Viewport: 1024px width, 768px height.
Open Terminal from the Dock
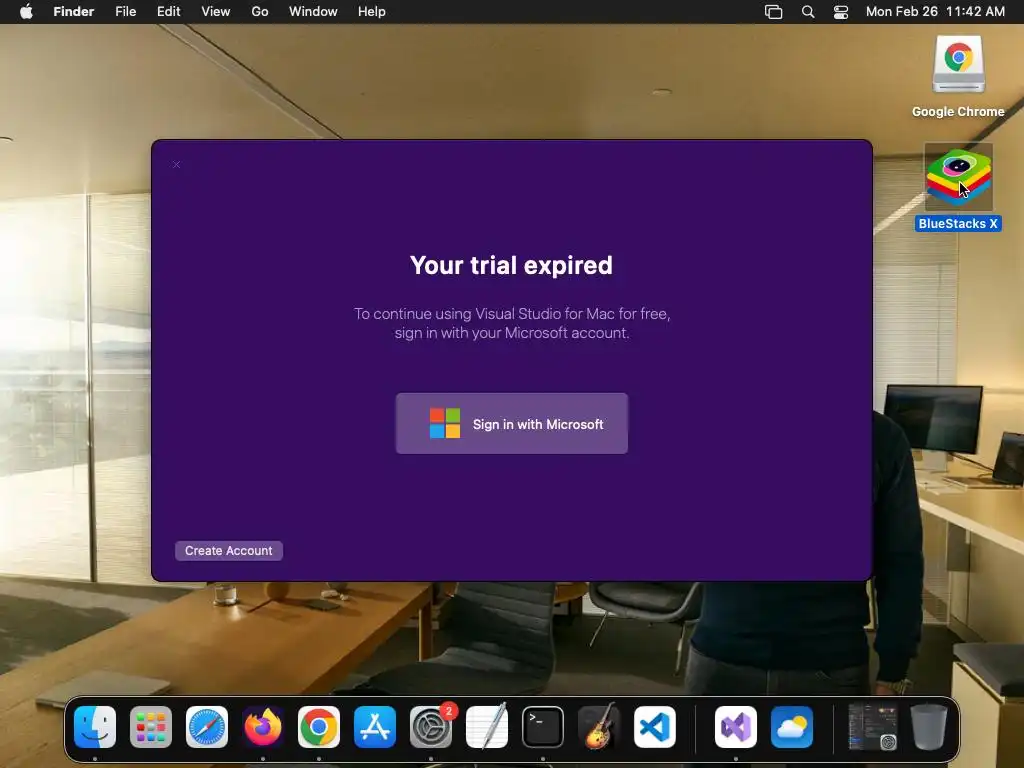[543, 727]
